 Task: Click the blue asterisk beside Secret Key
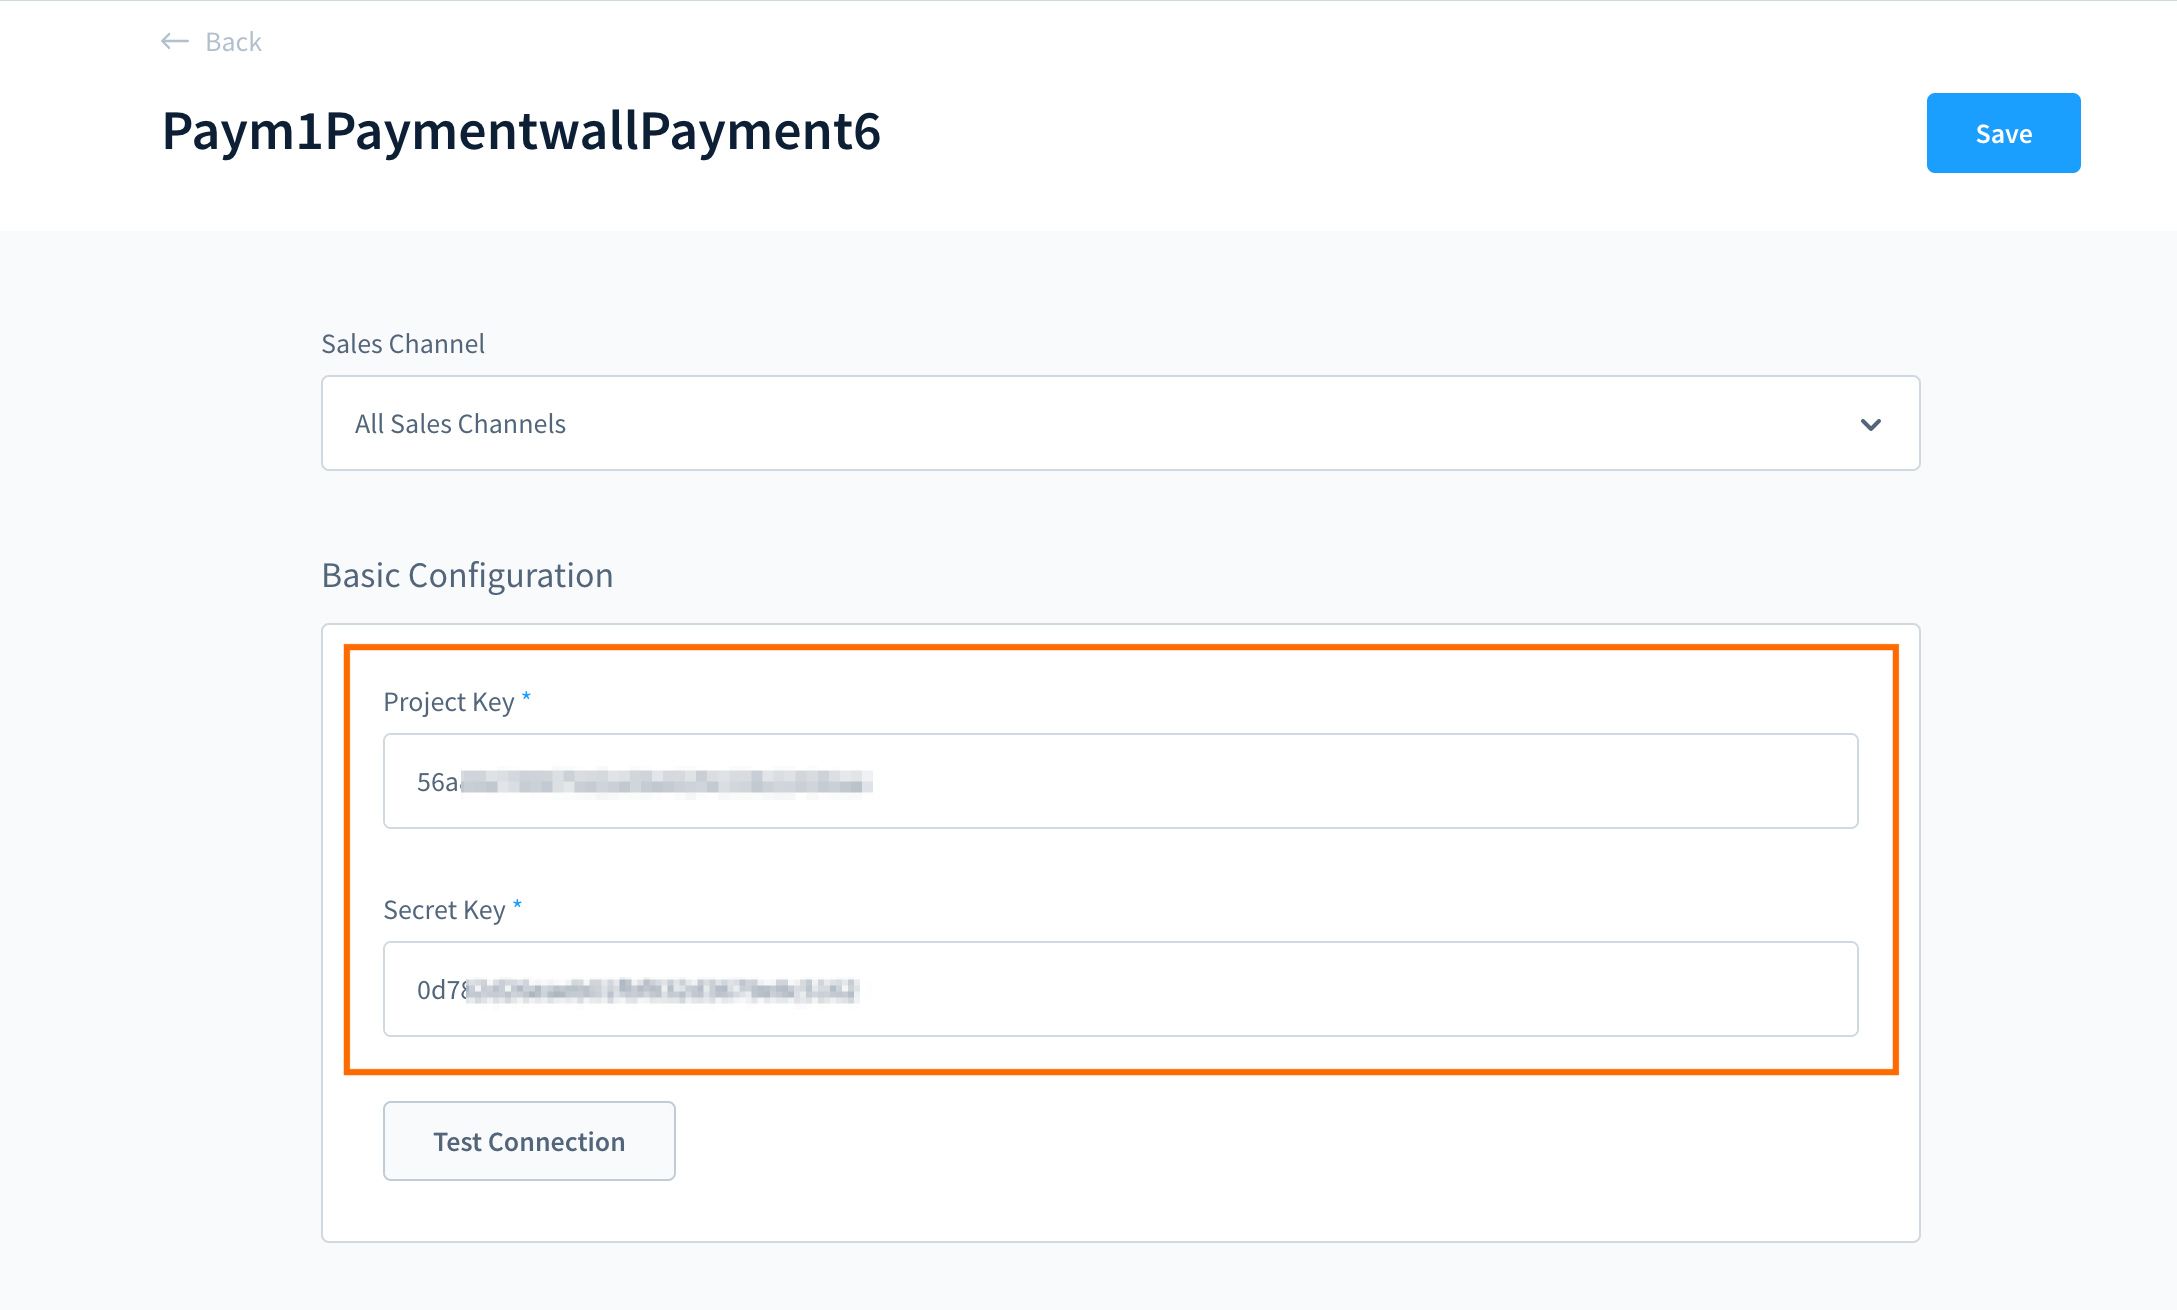click(x=517, y=905)
